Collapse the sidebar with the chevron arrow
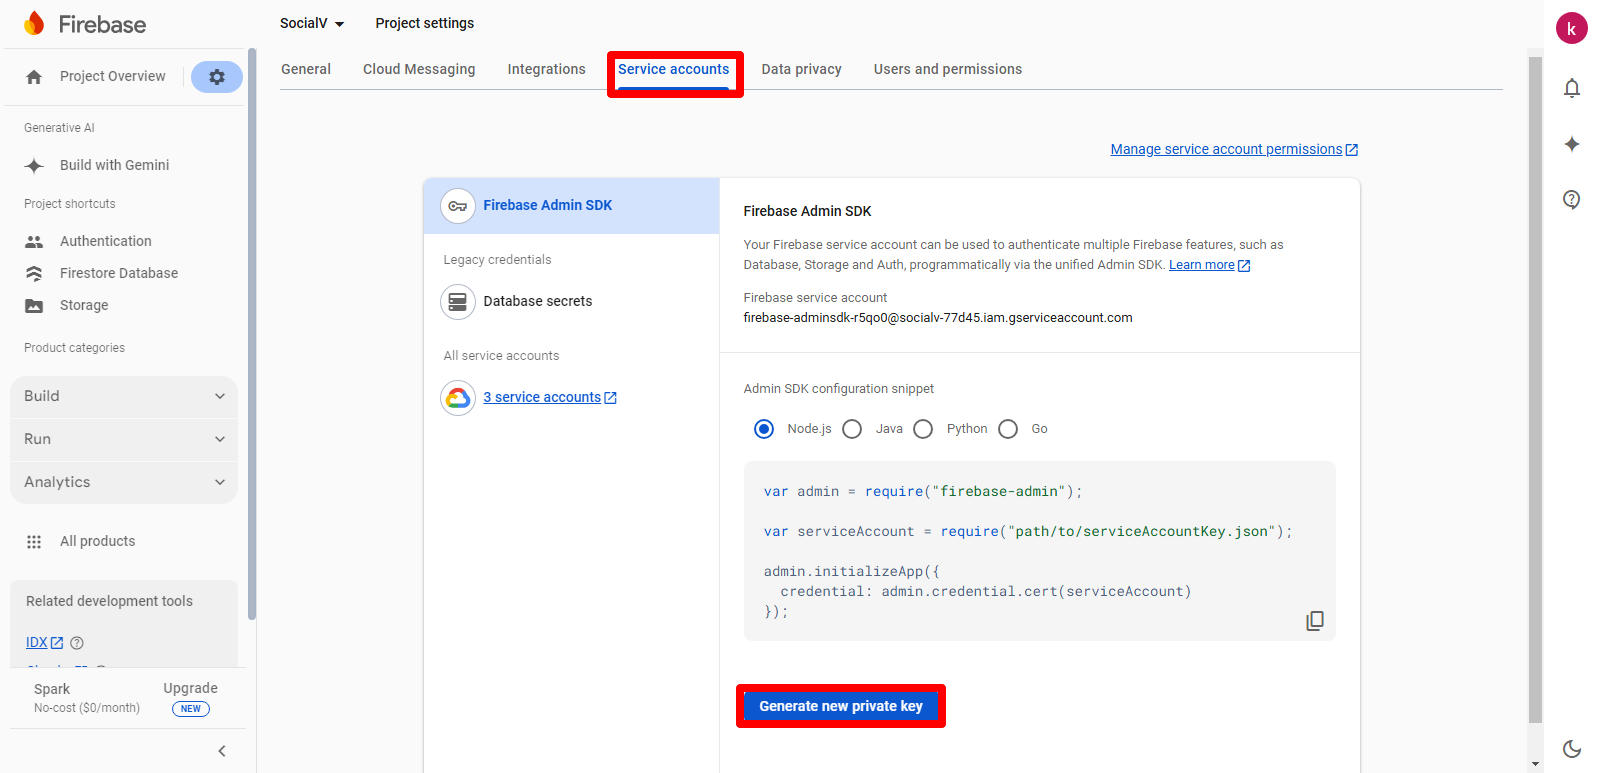 pos(222,751)
